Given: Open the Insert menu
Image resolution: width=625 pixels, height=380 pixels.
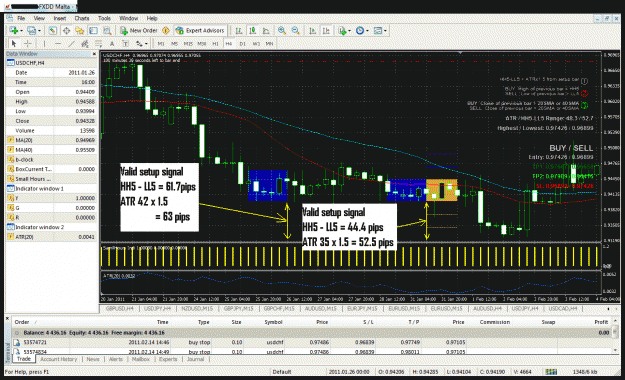Looking at the screenshot, I should click(60, 18).
